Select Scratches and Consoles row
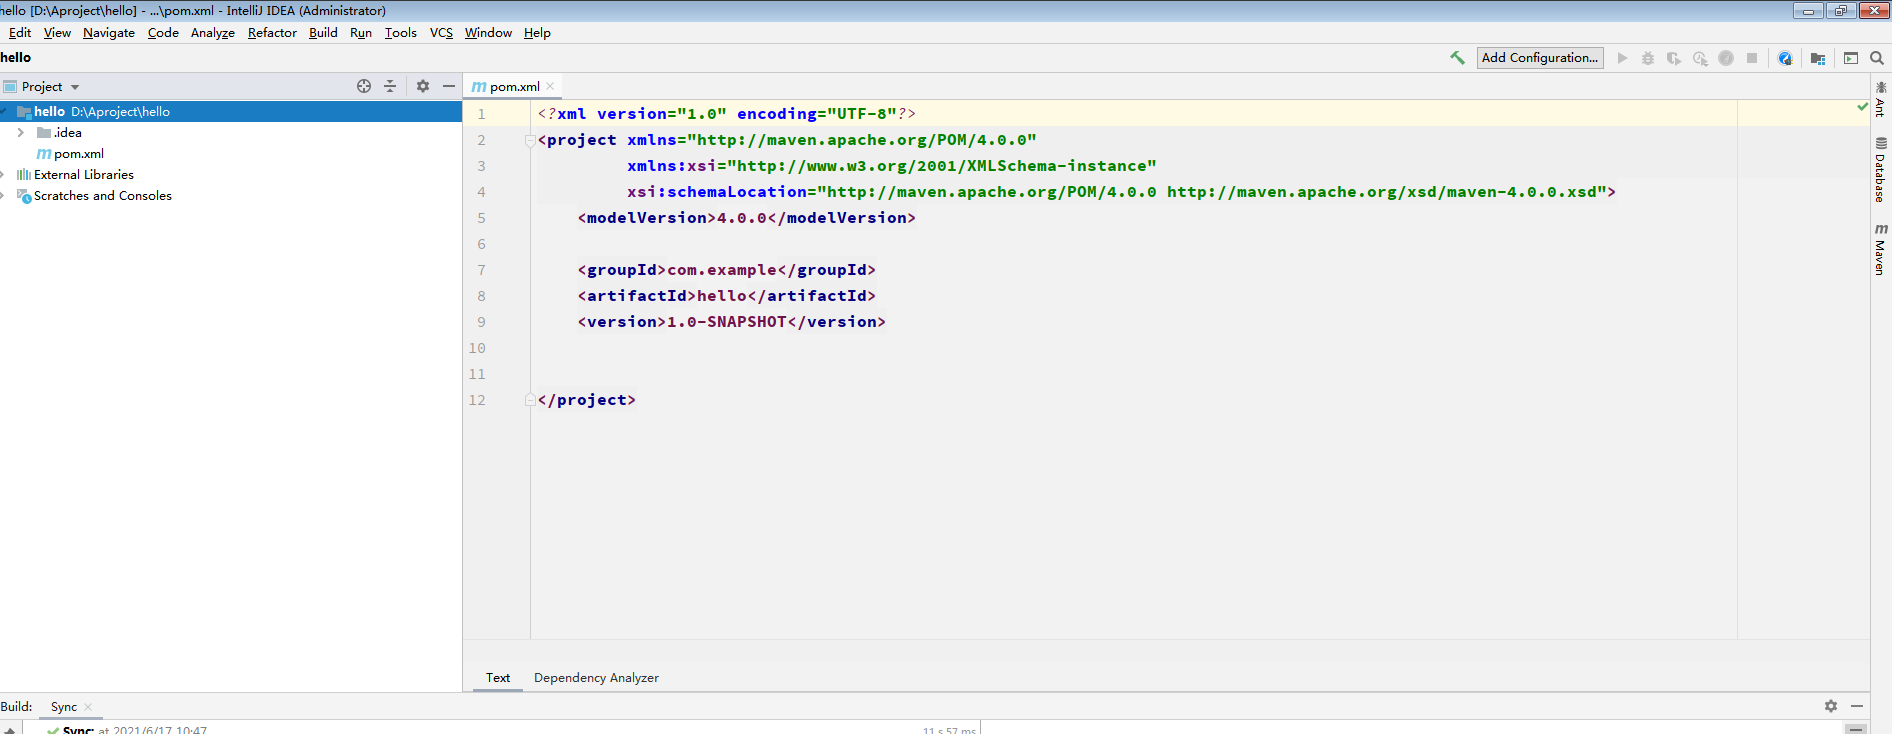Image resolution: width=1892 pixels, height=734 pixels. [x=231, y=195]
